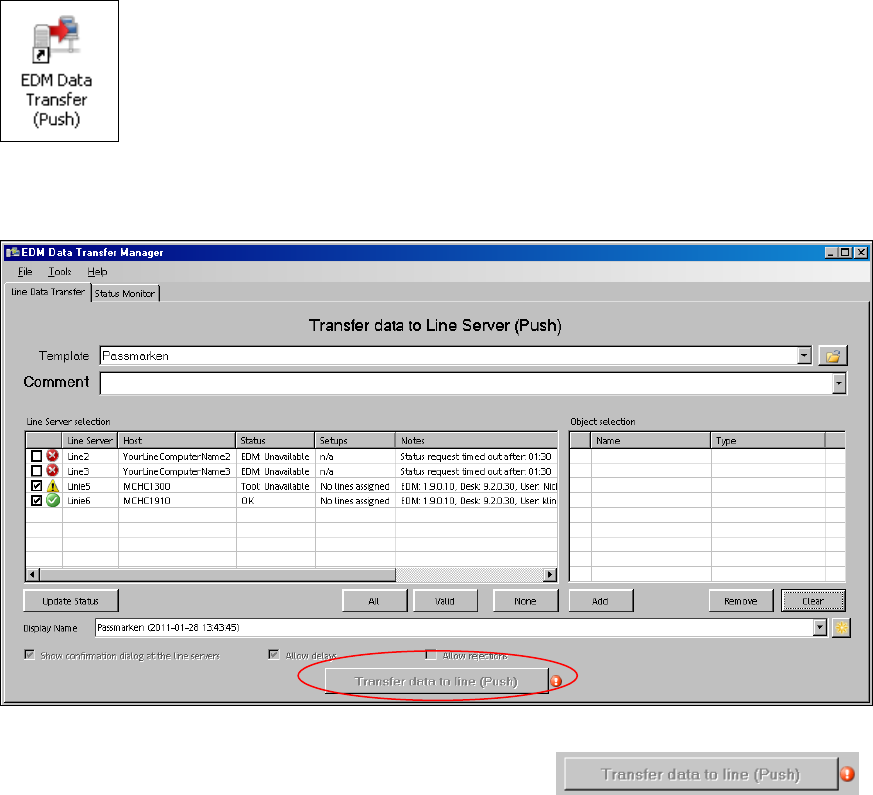Uncheck the Linie5 server checkbox
Image resolution: width=873 pixels, height=795 pixels.
click(36, 486)
